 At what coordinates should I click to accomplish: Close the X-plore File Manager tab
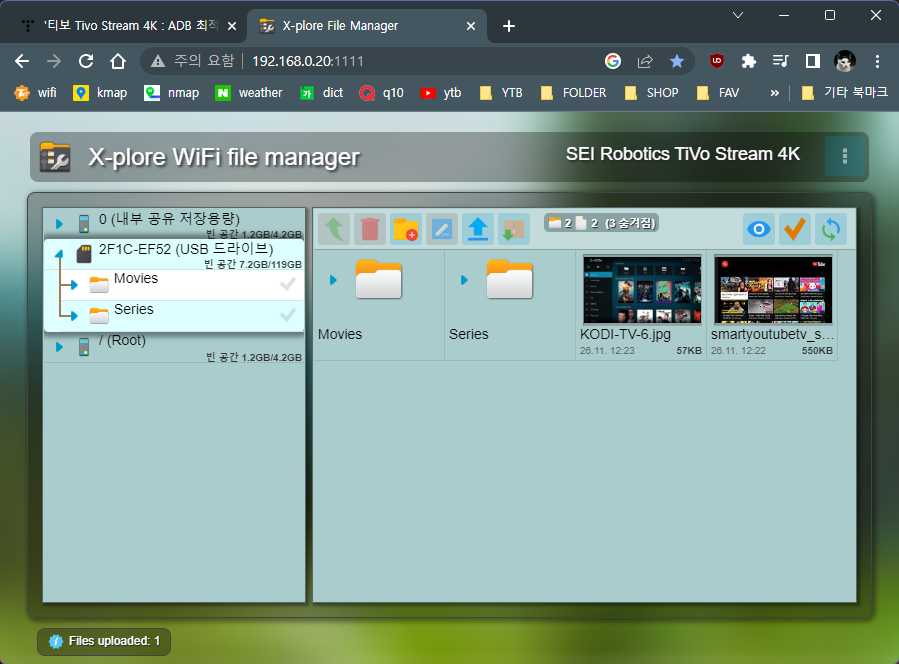point(471,26)
